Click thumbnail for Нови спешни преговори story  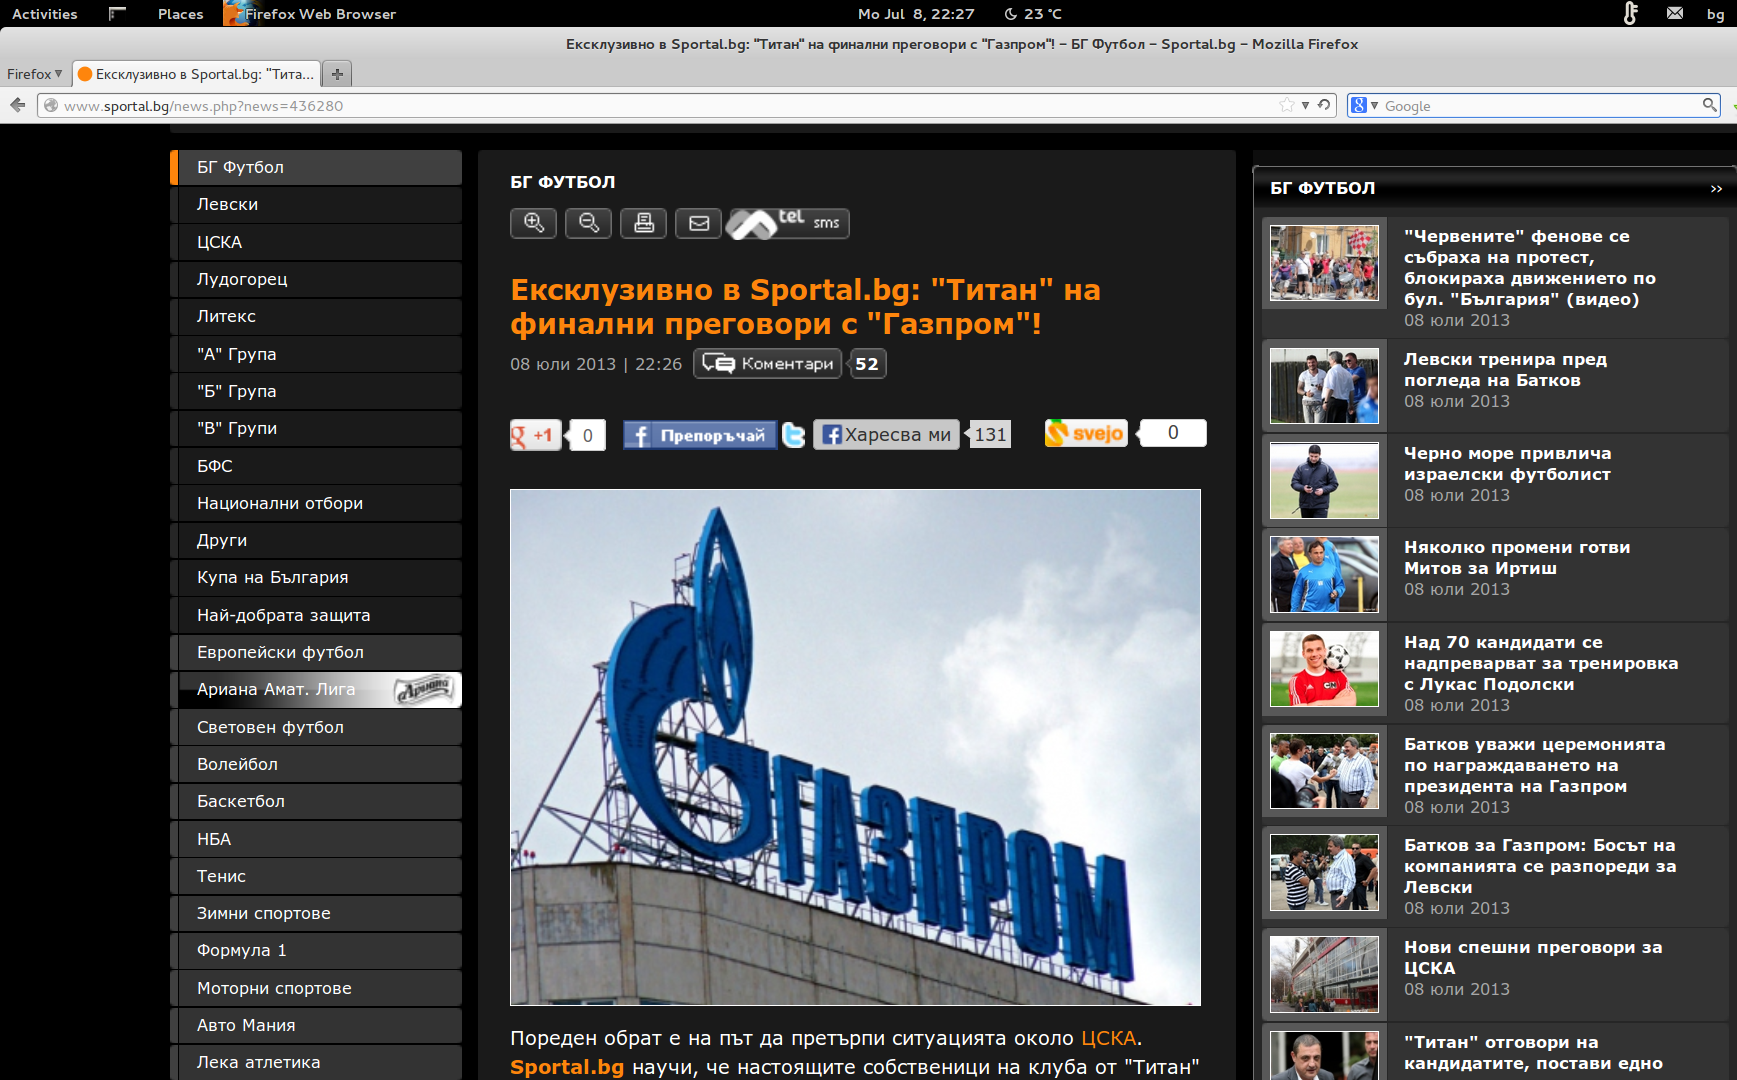point(1324,975)
